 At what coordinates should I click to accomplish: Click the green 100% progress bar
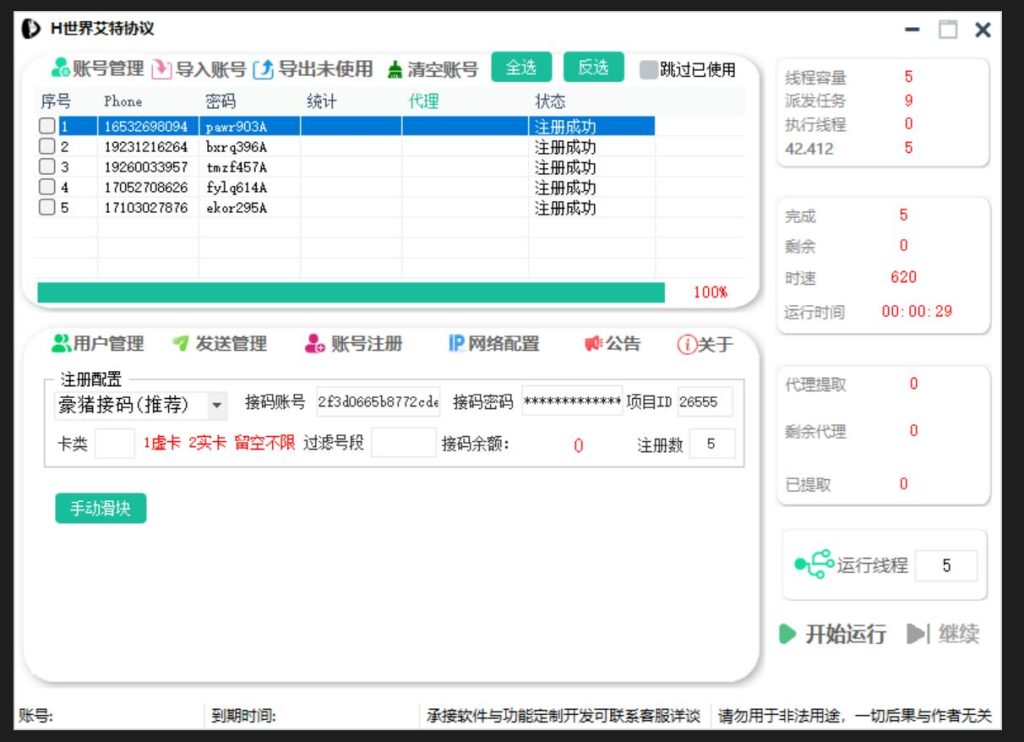(350, 292)
